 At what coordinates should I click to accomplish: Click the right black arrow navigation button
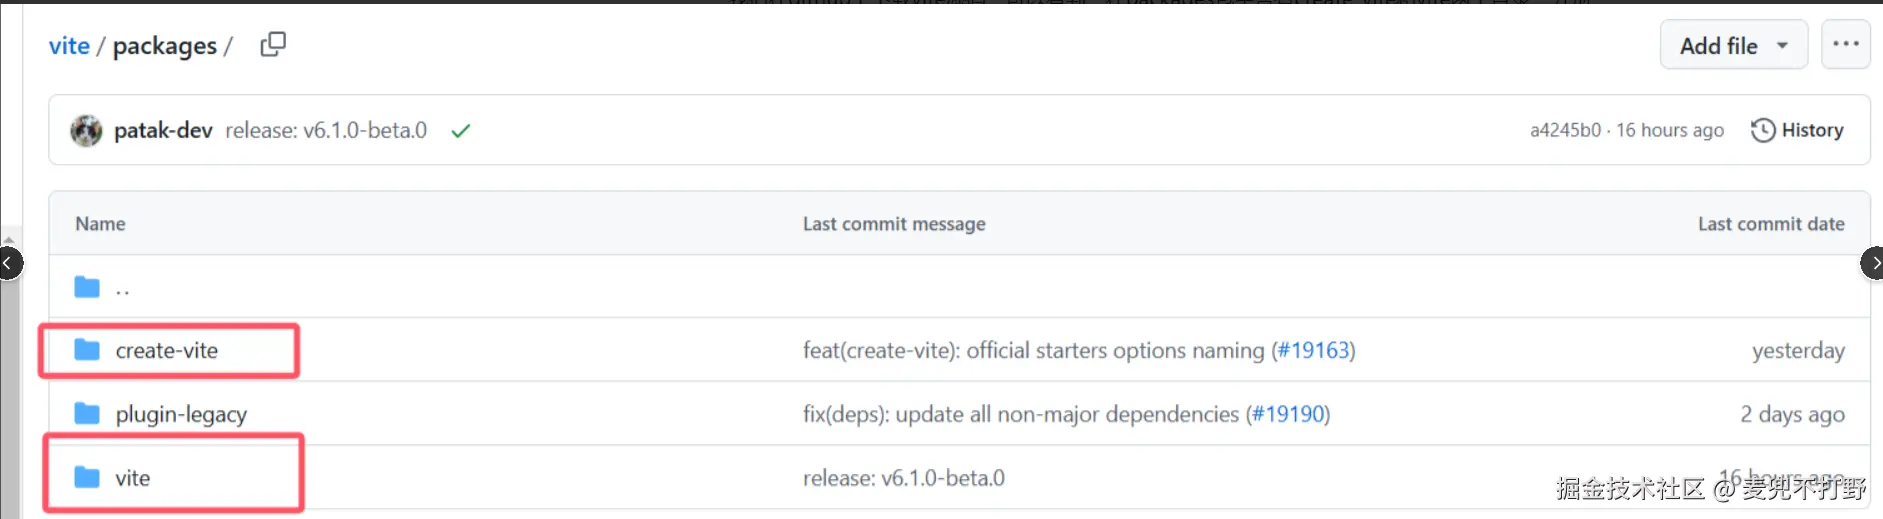pyautogui.click(x=1874, y=264)
